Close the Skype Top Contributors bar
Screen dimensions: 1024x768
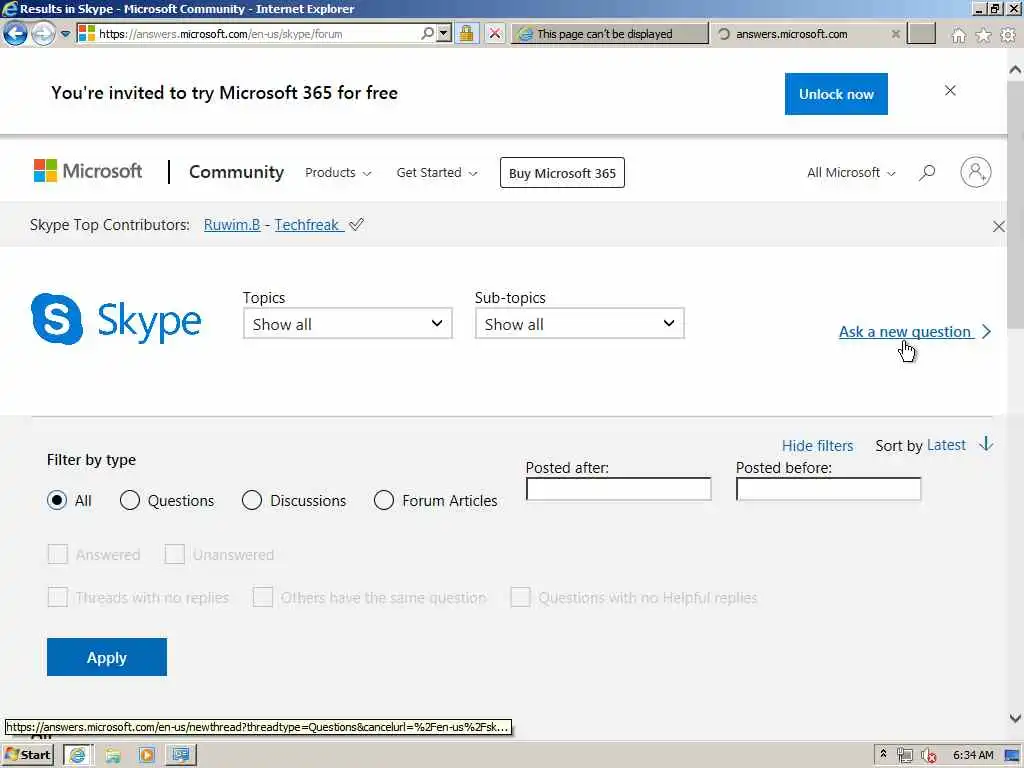click(x=999, y=227)
